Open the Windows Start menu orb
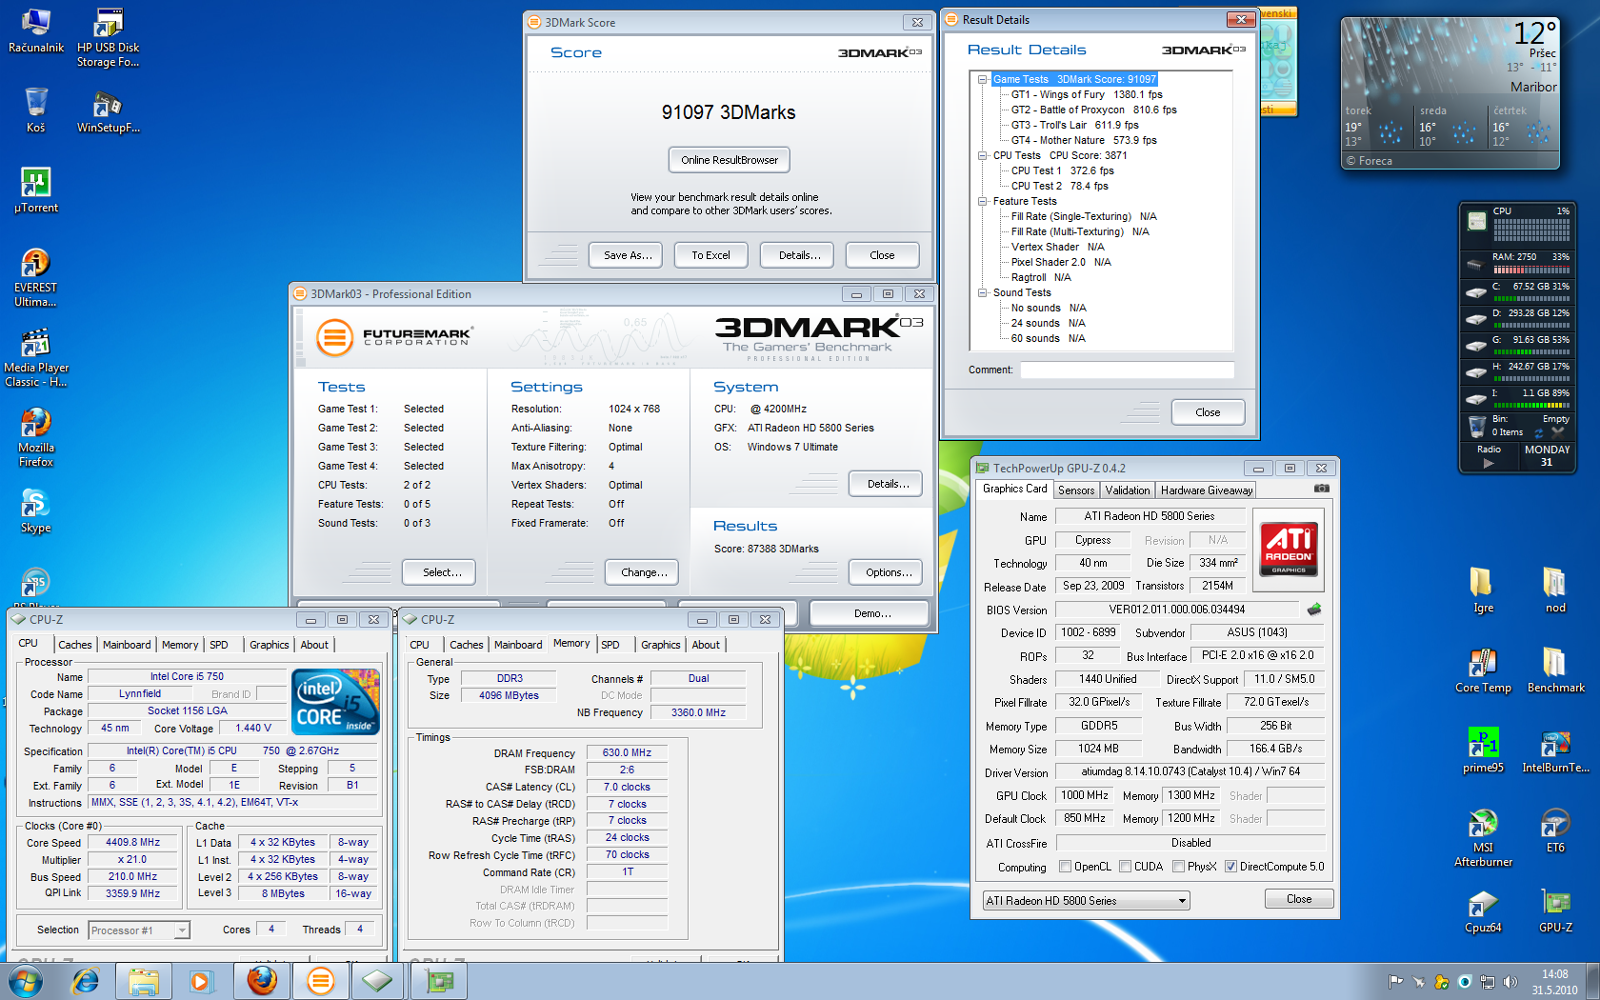This screenshot has width=1600, height=1000. (24, 981)
